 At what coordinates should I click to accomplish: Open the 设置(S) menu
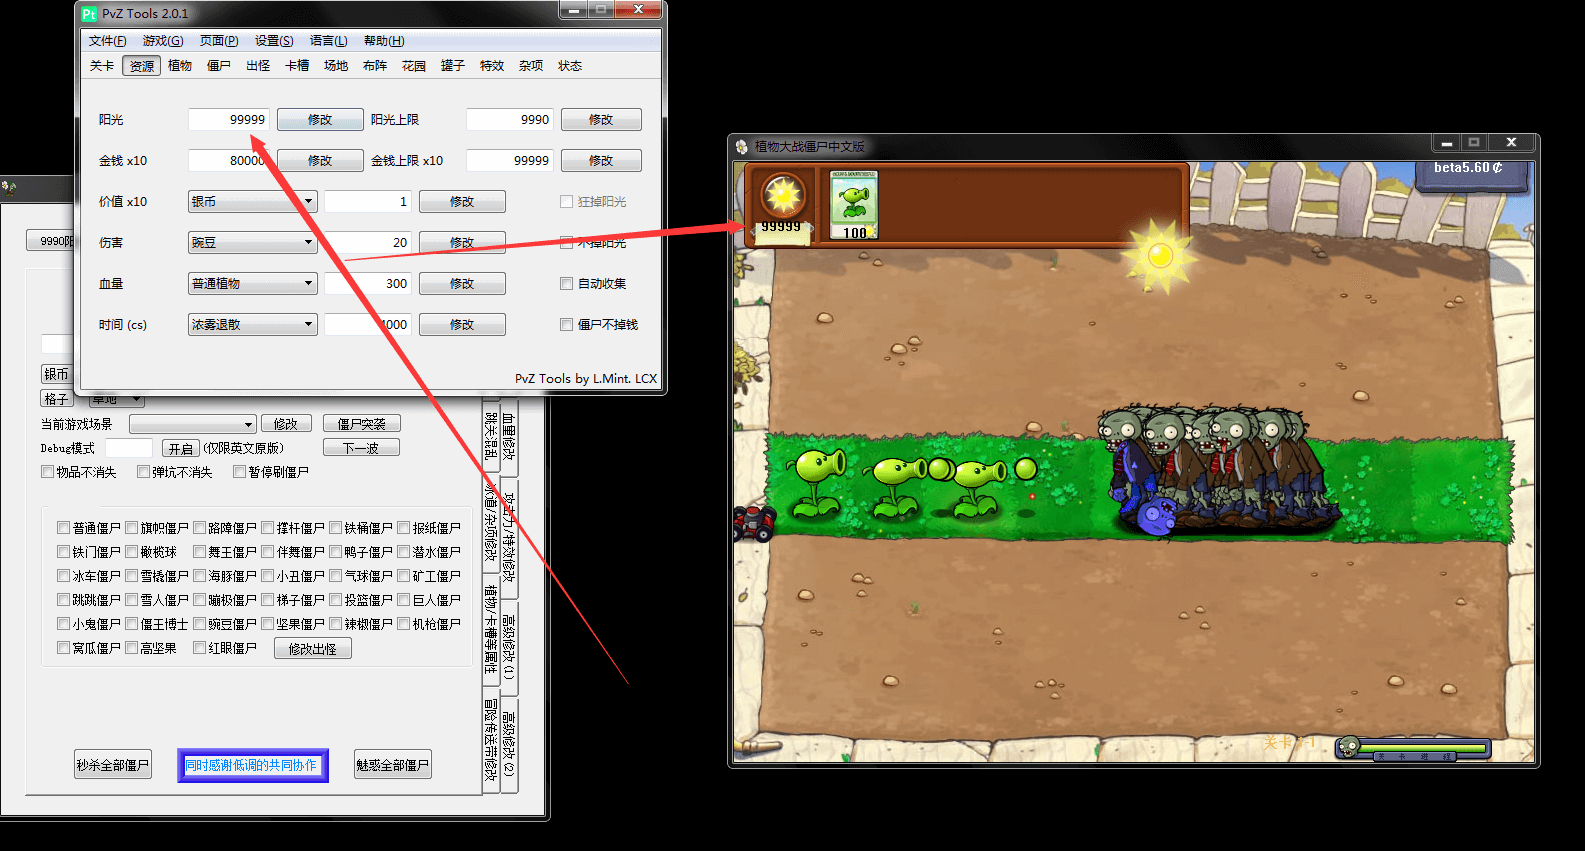click(x=274, y=41)
